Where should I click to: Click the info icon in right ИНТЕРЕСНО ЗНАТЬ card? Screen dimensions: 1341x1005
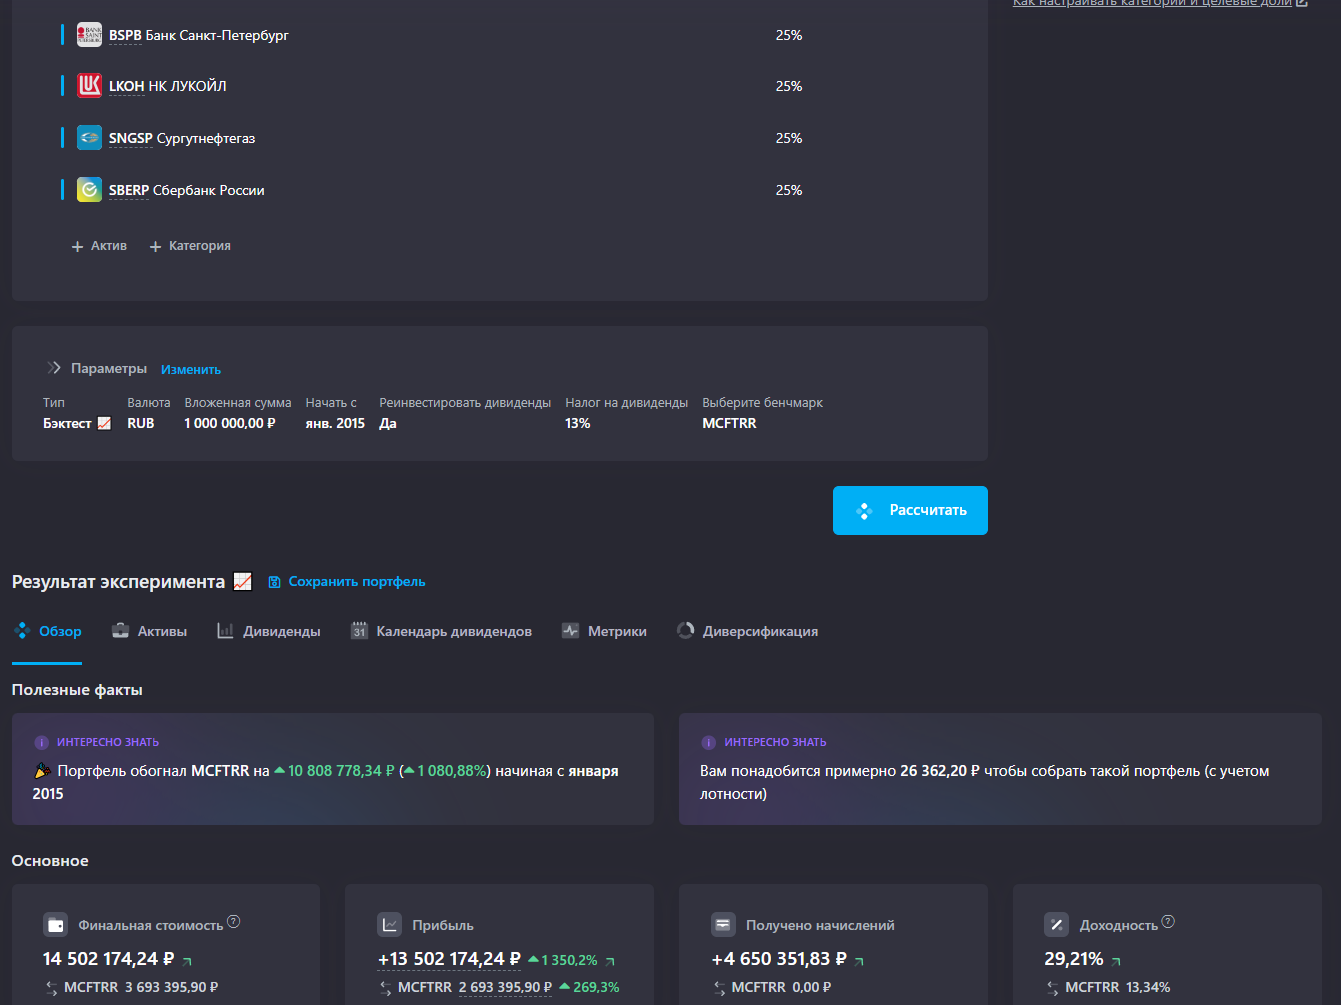pos(708,743)
